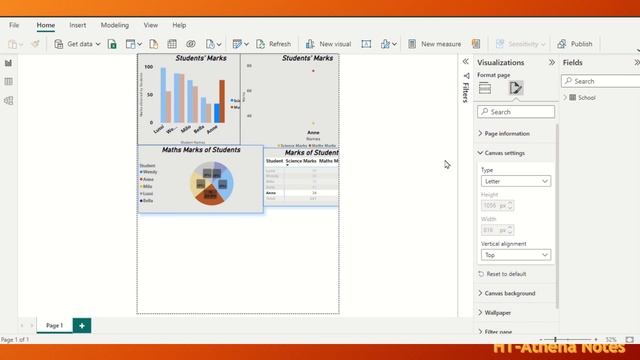Select the Format page paintbrush icon
The image size is (640, 360).
tap(516, 88)
